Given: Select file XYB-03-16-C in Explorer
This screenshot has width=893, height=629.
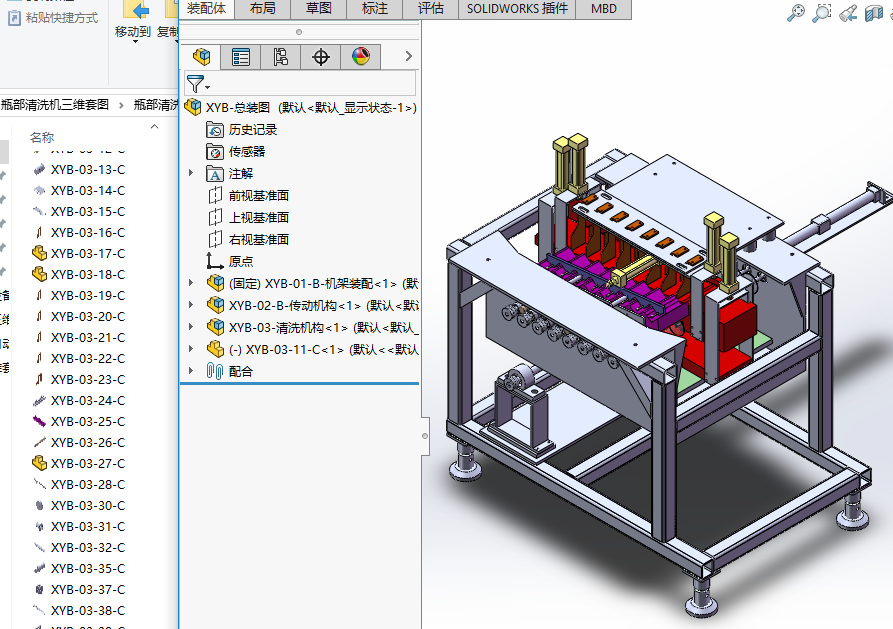Looking at the screenshot, I should click(79, 232).
